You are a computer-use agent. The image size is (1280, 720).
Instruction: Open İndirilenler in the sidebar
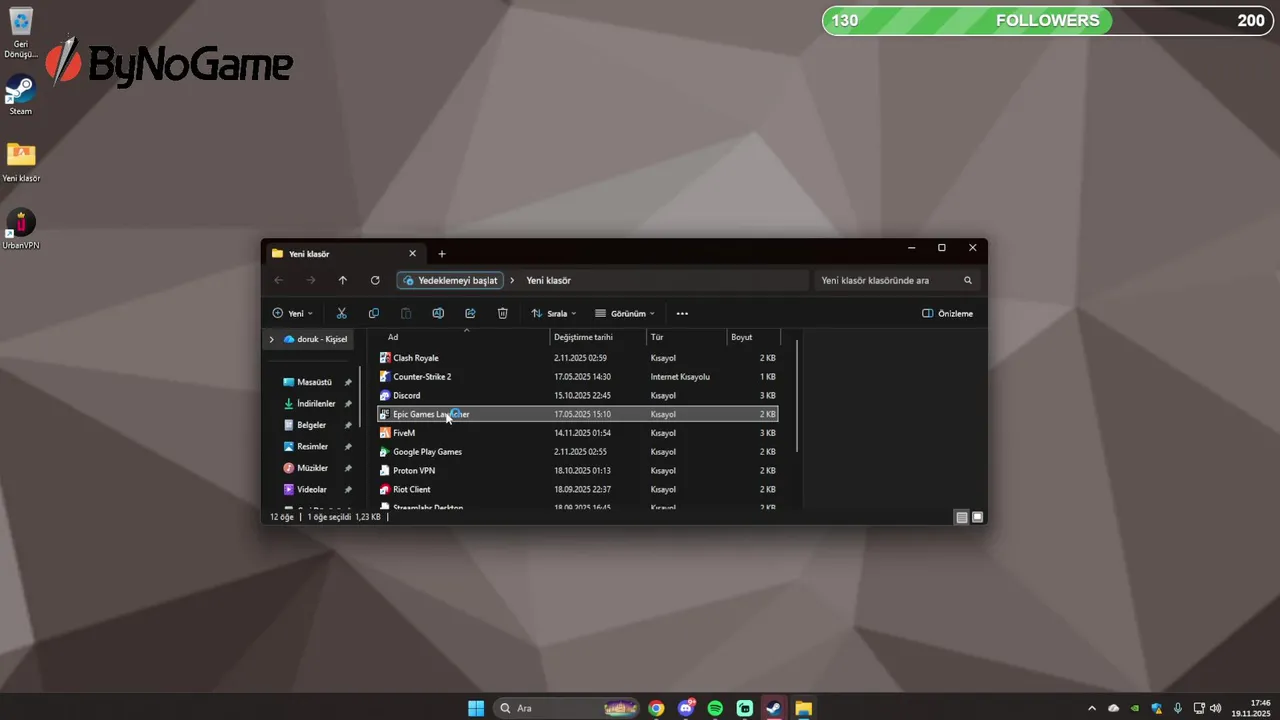click(x=317, y=404)
